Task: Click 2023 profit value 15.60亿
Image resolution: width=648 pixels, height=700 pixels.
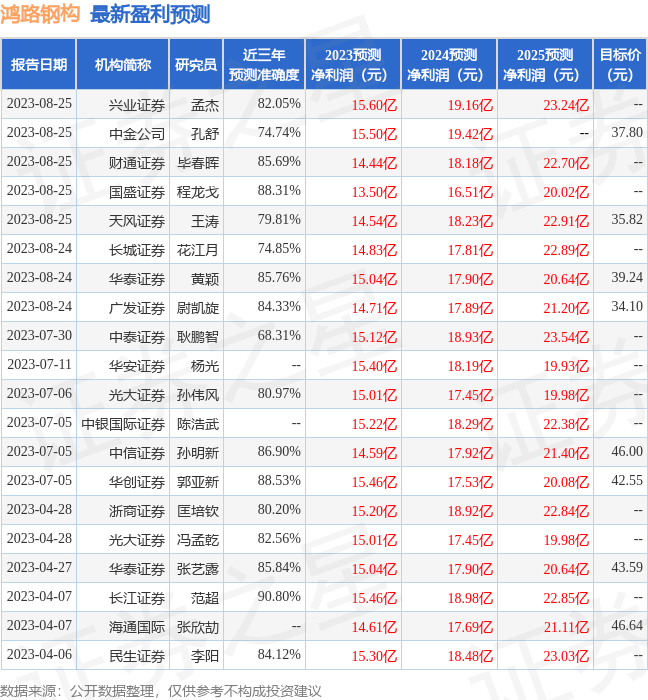Action: [x=374, y=105]
